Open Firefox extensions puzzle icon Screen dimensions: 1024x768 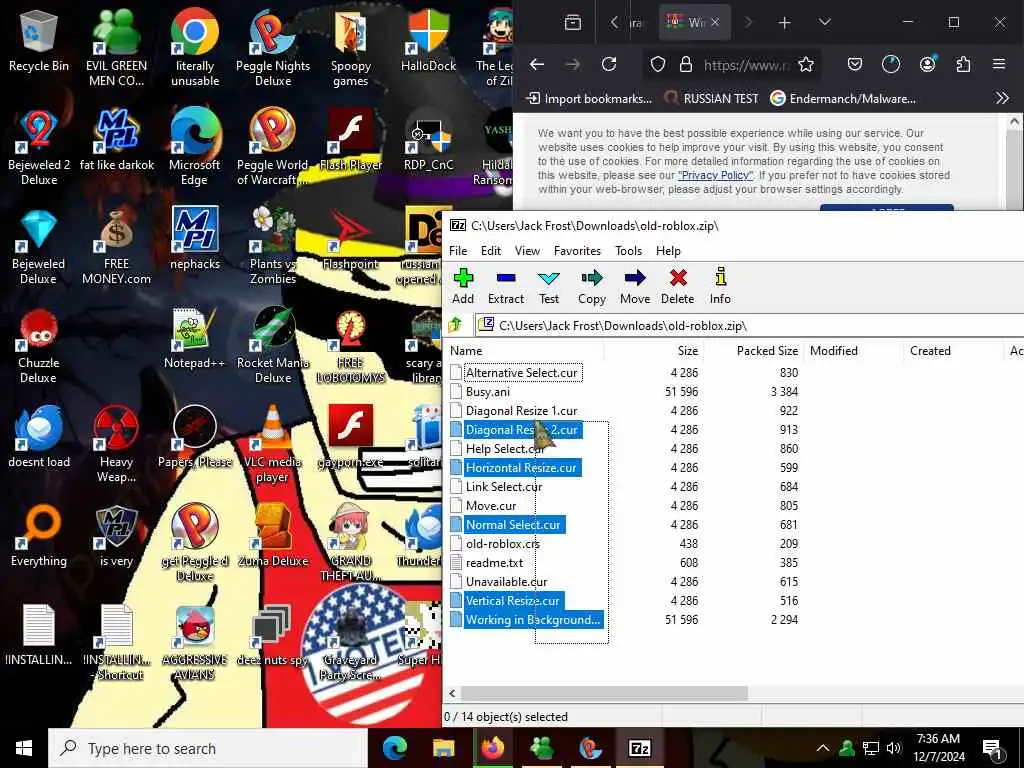[x=963, y=64]
